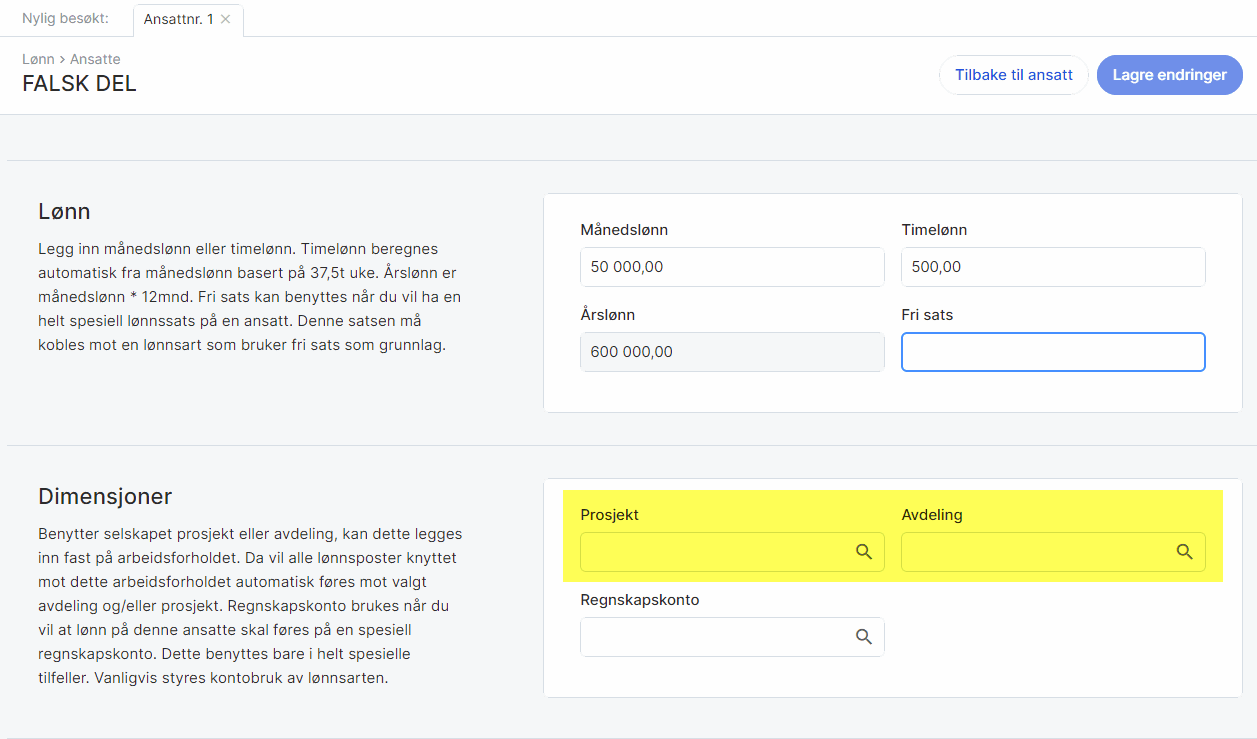
Task: Close the Ansattnr. 1 tab
Action: [x=226, y=19]
